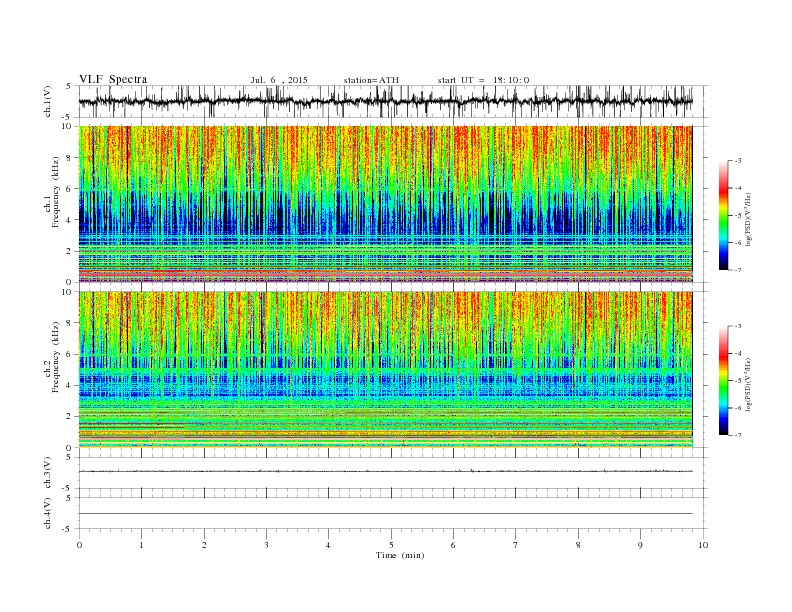Click the ch.3 voltage waveform trace
Image resolution: width=792 pixels, height=612 pixels.
pos(386,471)
